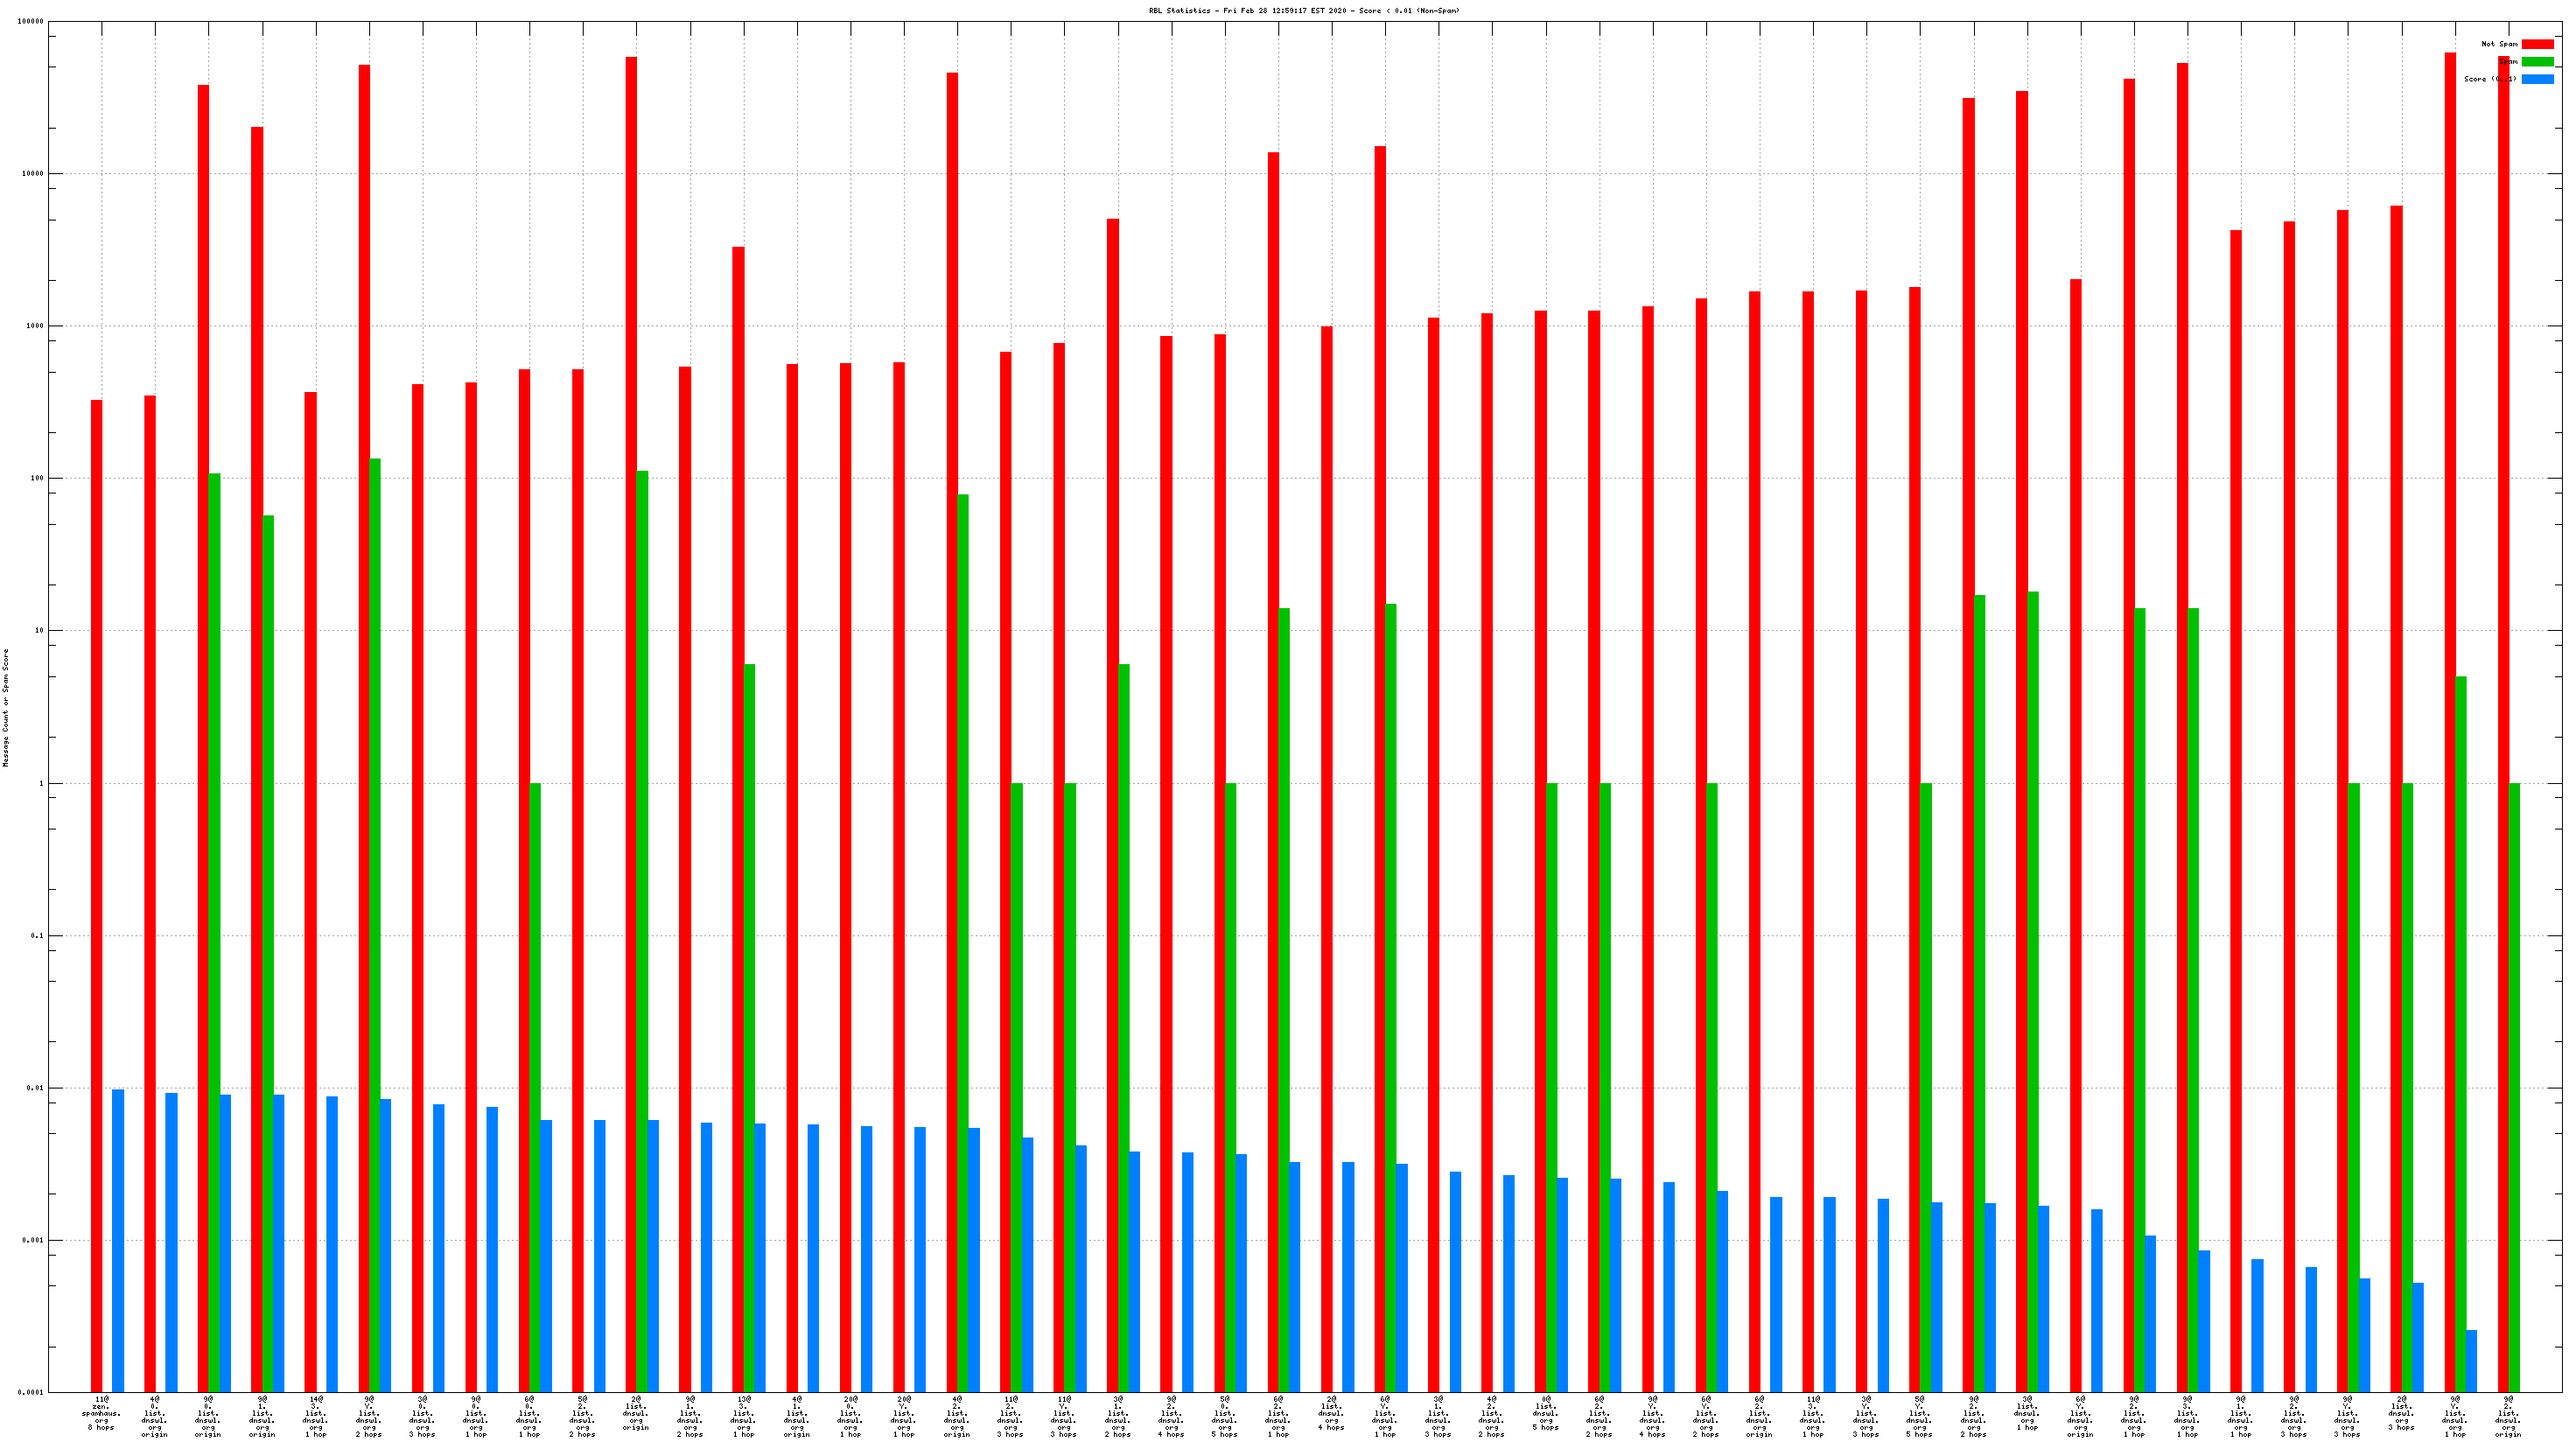Click the 5@ 2.list.dnswl.org 2 hops label
This screenshot has height=1449, width=2576.
point(582,1416)
